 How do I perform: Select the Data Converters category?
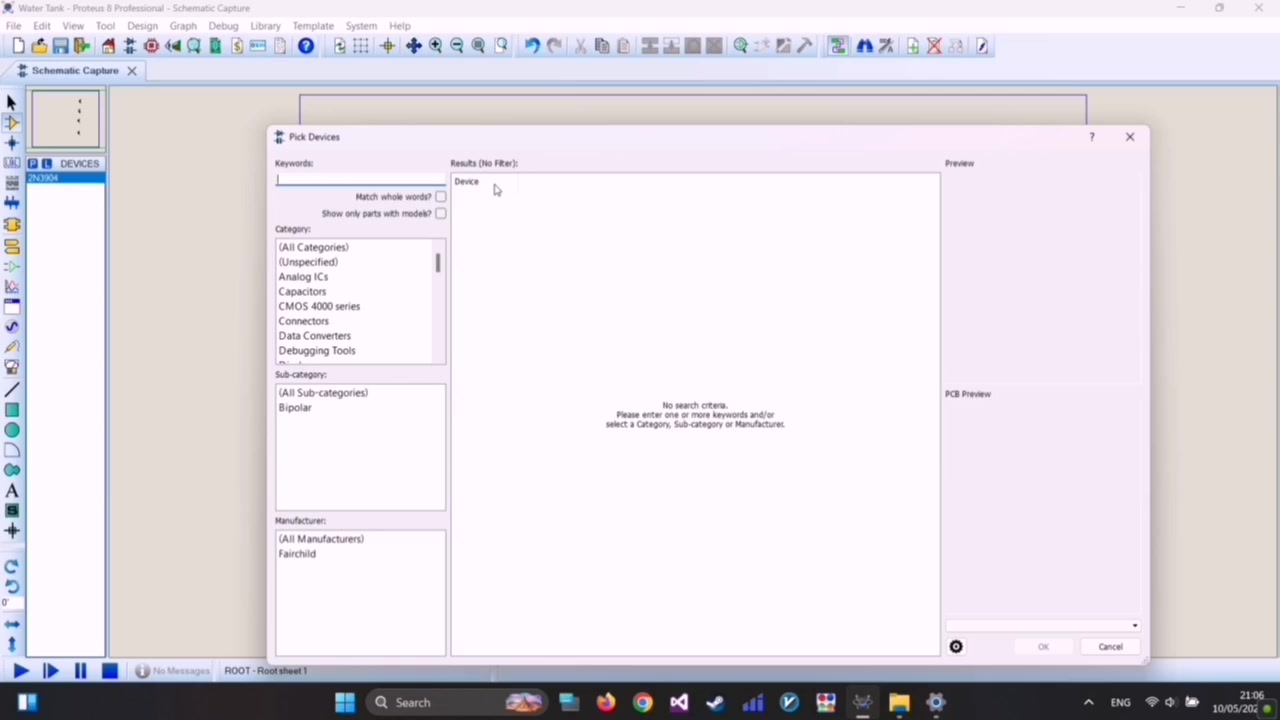tap(314, 336)
